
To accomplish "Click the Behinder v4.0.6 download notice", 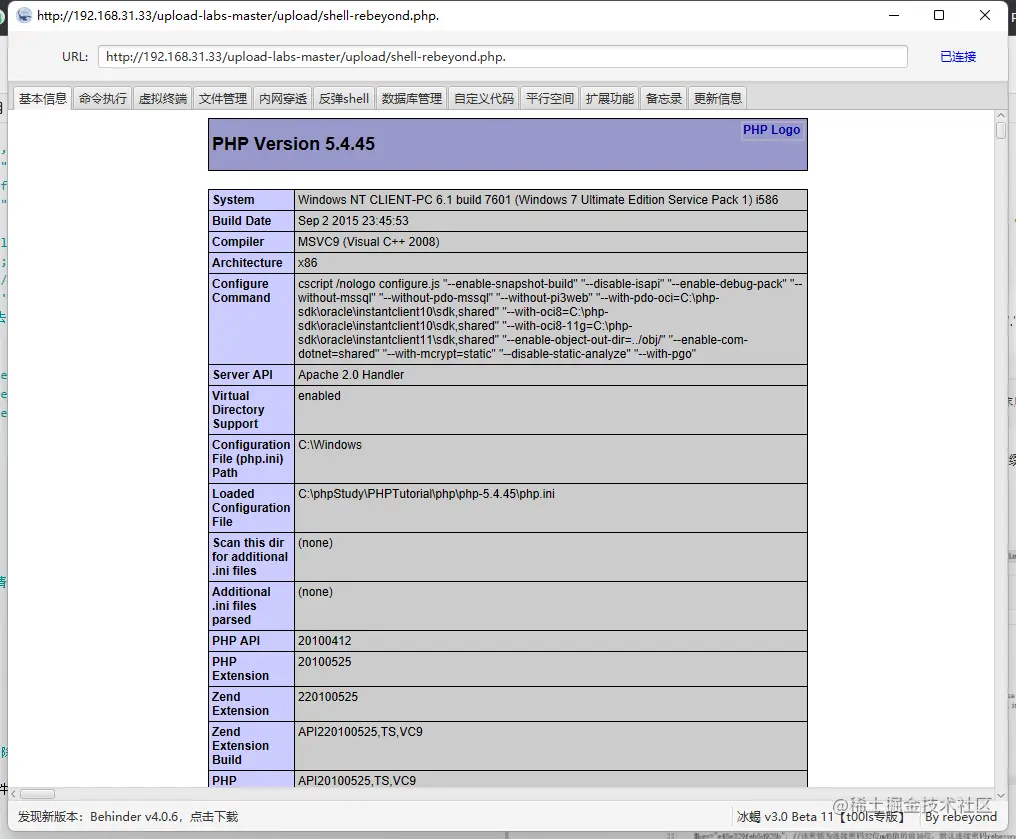I will click(x=128, y=816).
